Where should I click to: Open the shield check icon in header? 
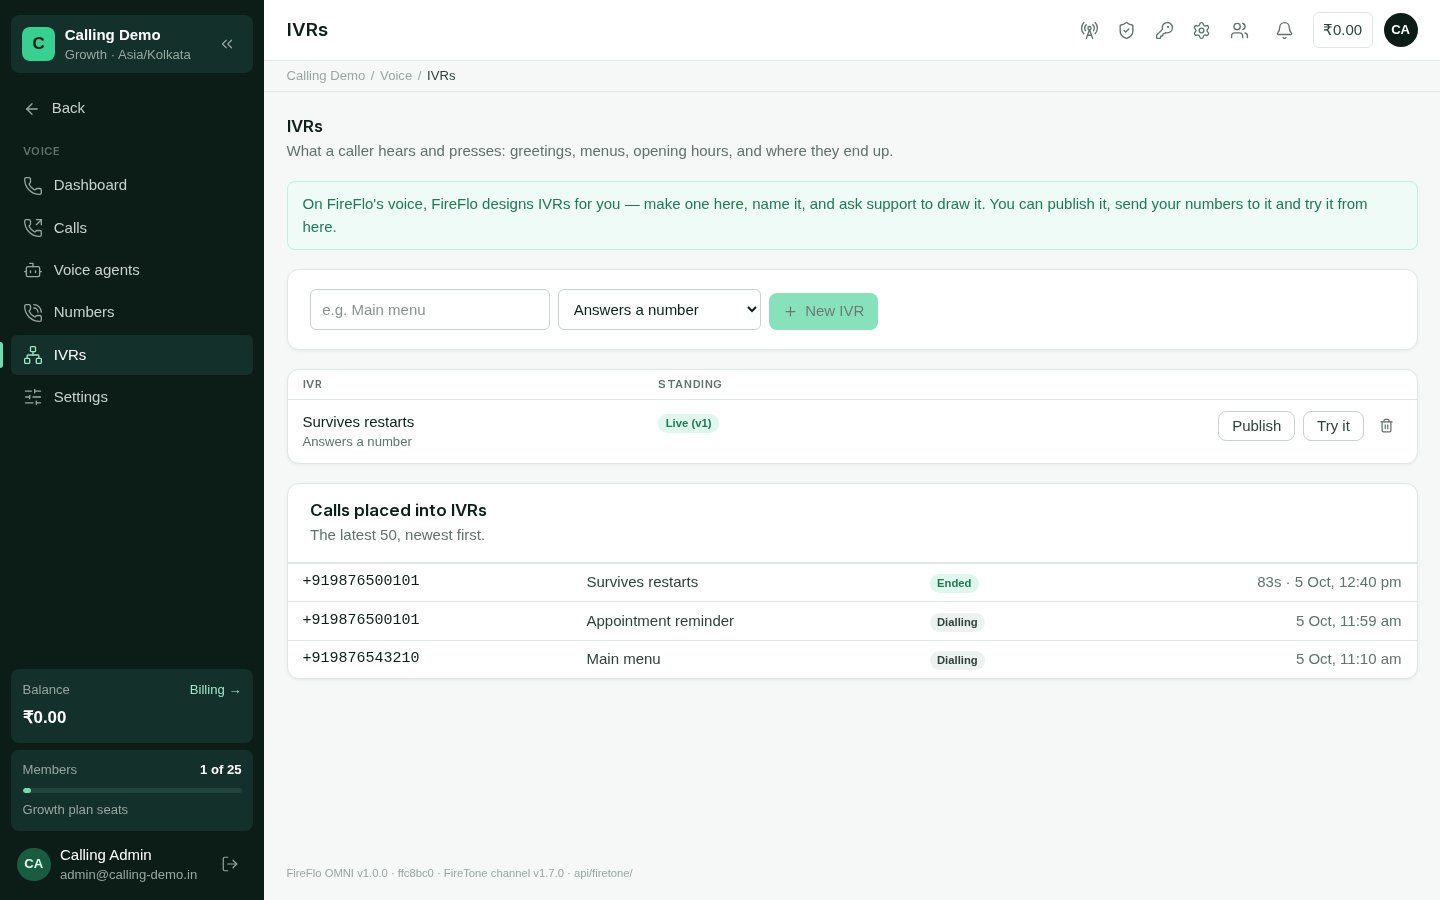click(1126, 30)
